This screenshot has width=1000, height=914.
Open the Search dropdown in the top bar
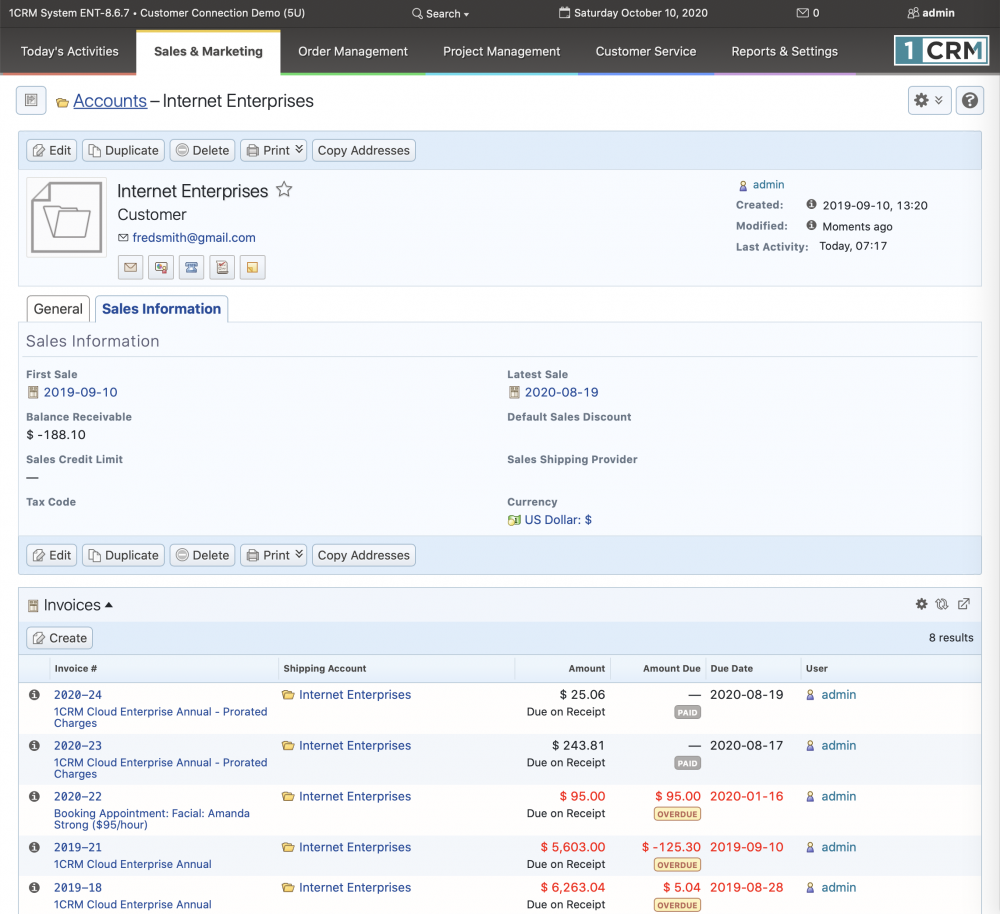(440, 13)
